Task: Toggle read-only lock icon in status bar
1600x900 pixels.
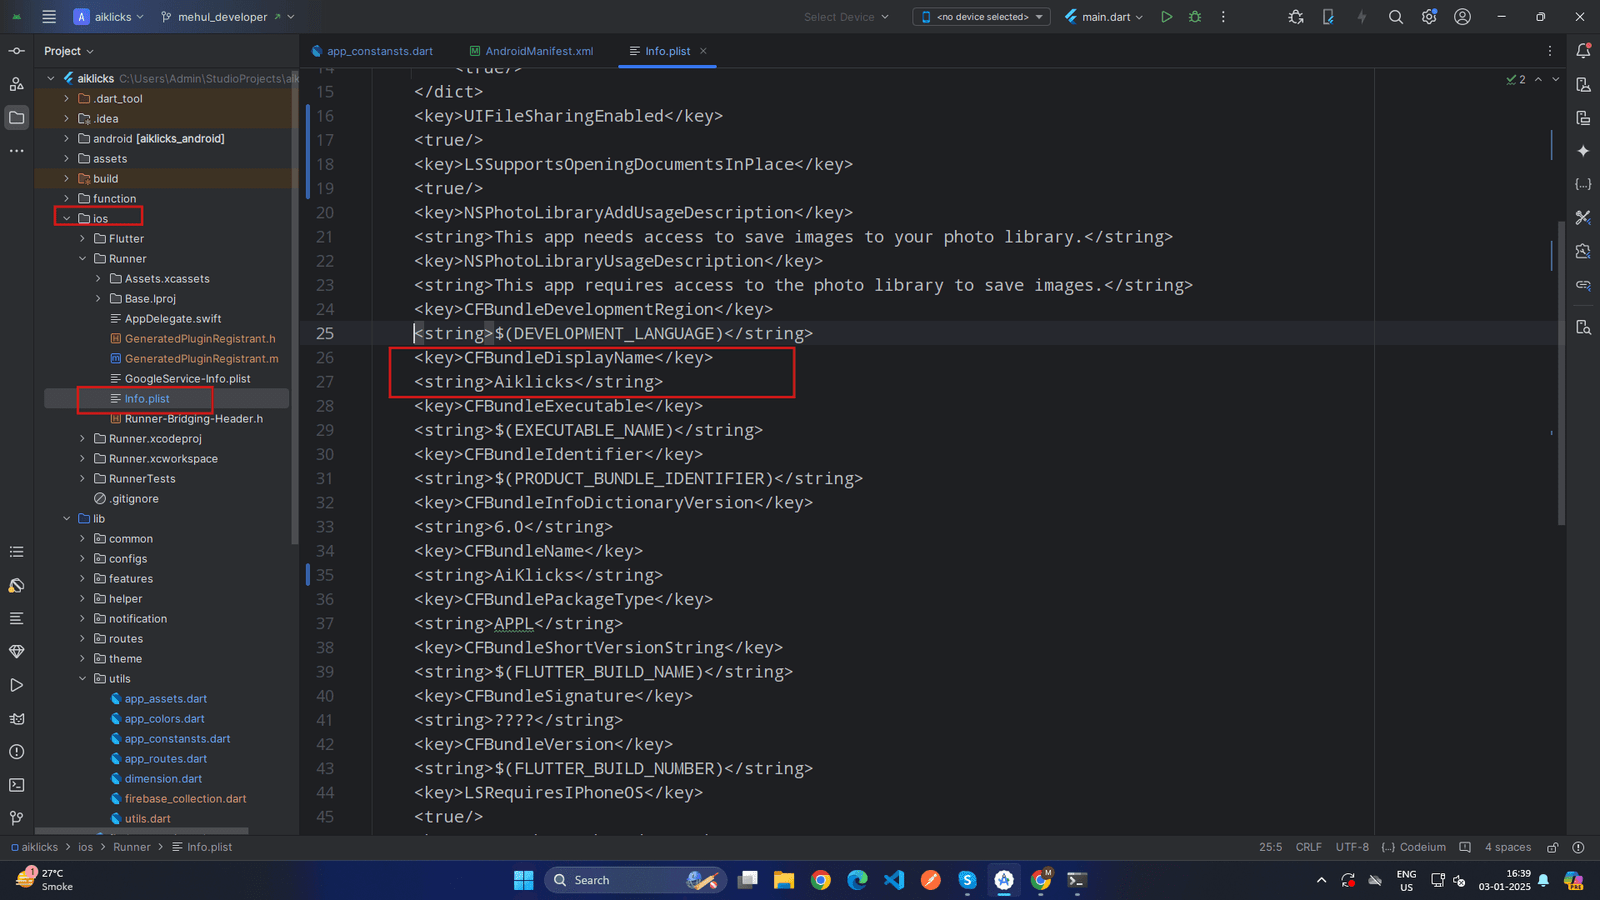Action: [x=1553, y=847]
